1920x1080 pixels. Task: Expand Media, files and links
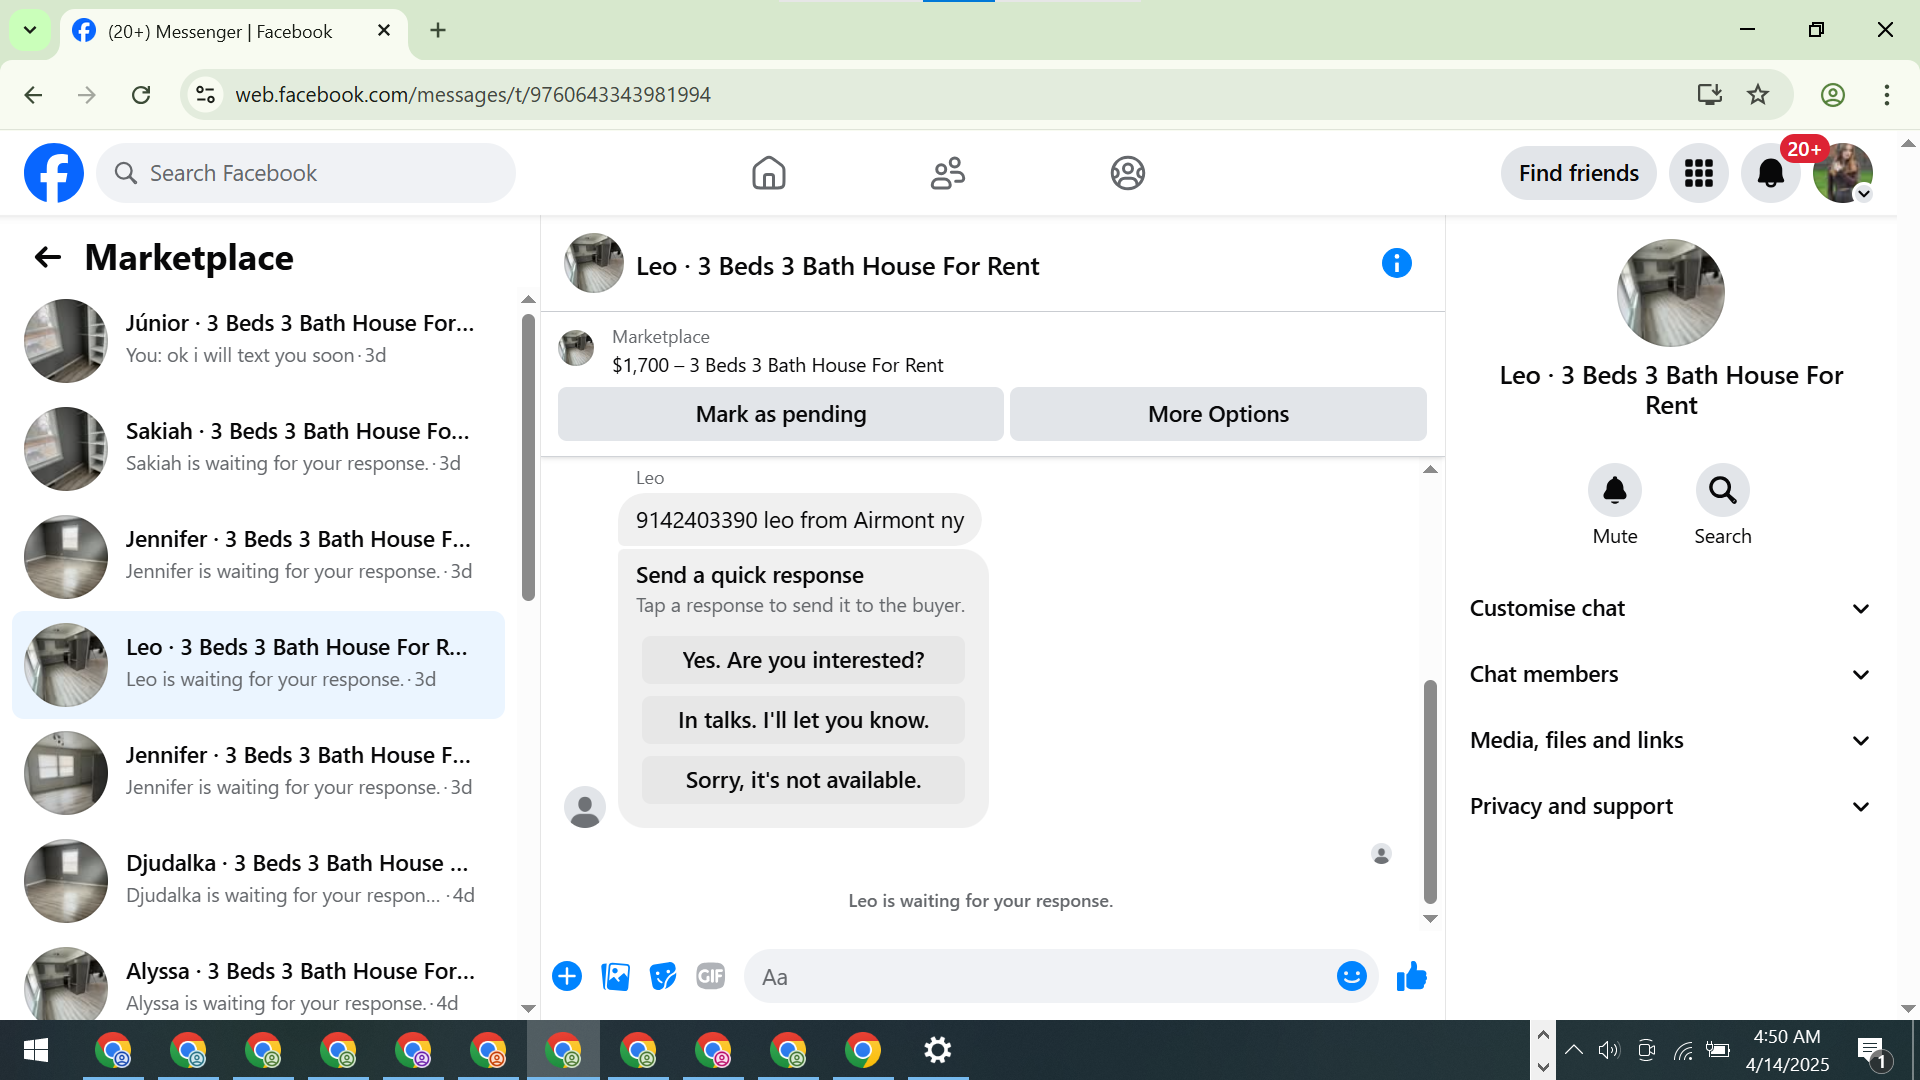pos(1669,740)
